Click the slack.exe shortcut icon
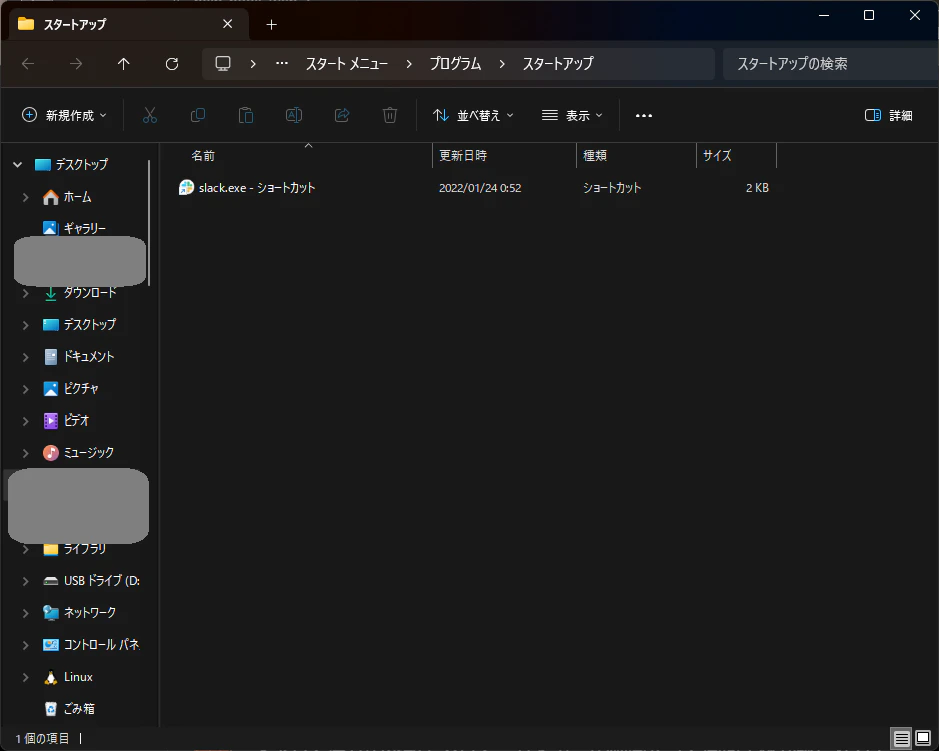Screen dimensions: 939x751 tap(186, 187)
